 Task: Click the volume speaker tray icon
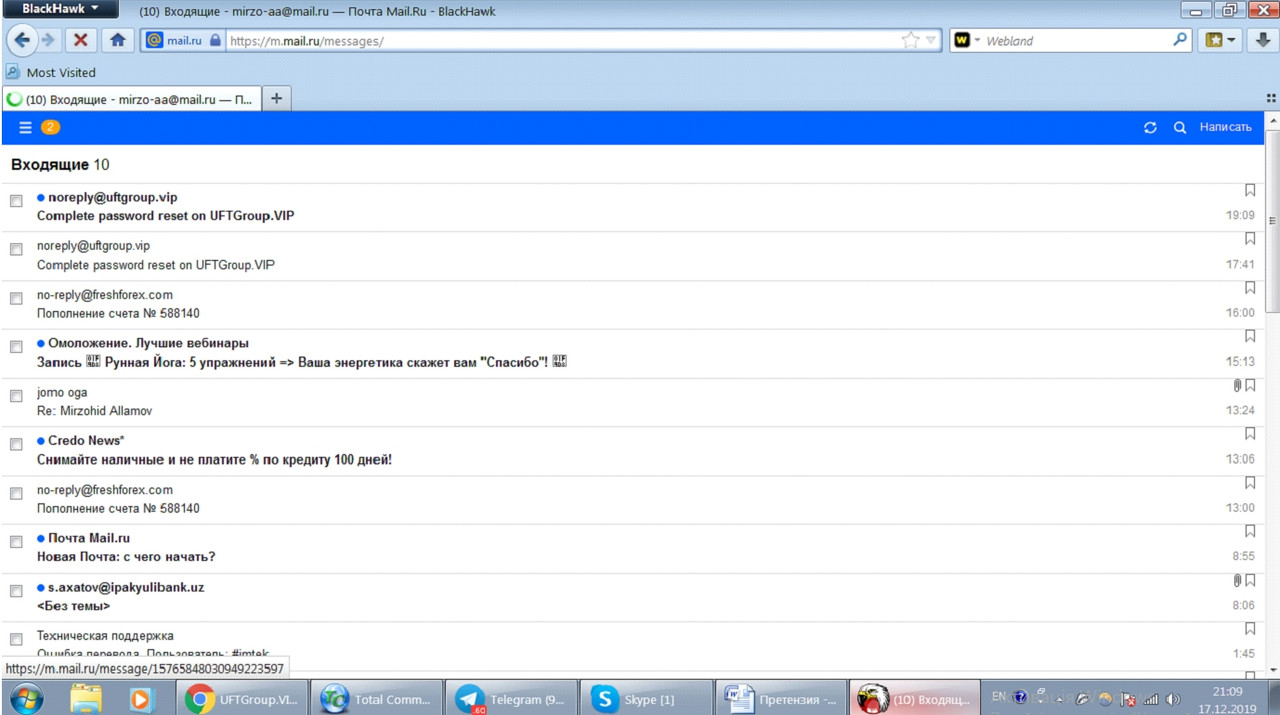1173,699
